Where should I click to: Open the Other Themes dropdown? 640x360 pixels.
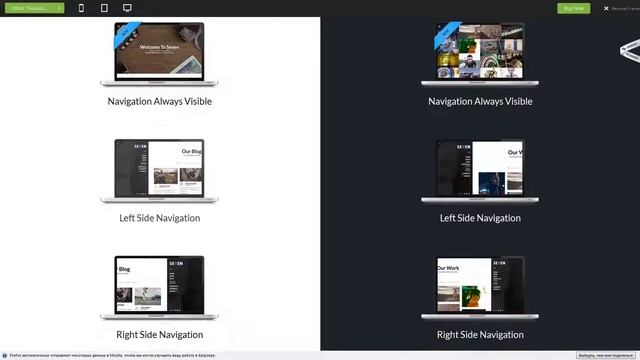point(34,8)
